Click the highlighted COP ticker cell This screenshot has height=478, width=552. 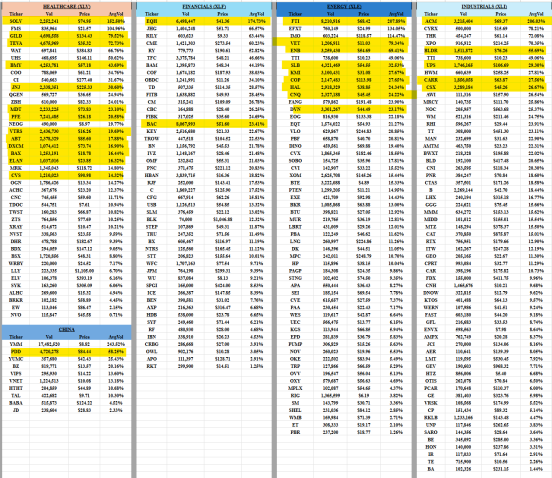coord(295,80)
